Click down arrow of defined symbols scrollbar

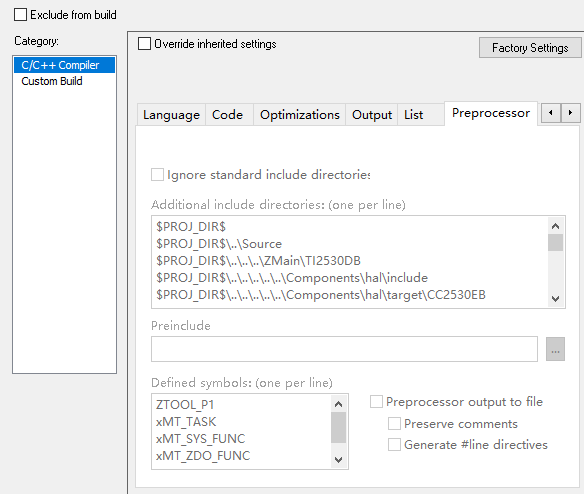point(338,460)
